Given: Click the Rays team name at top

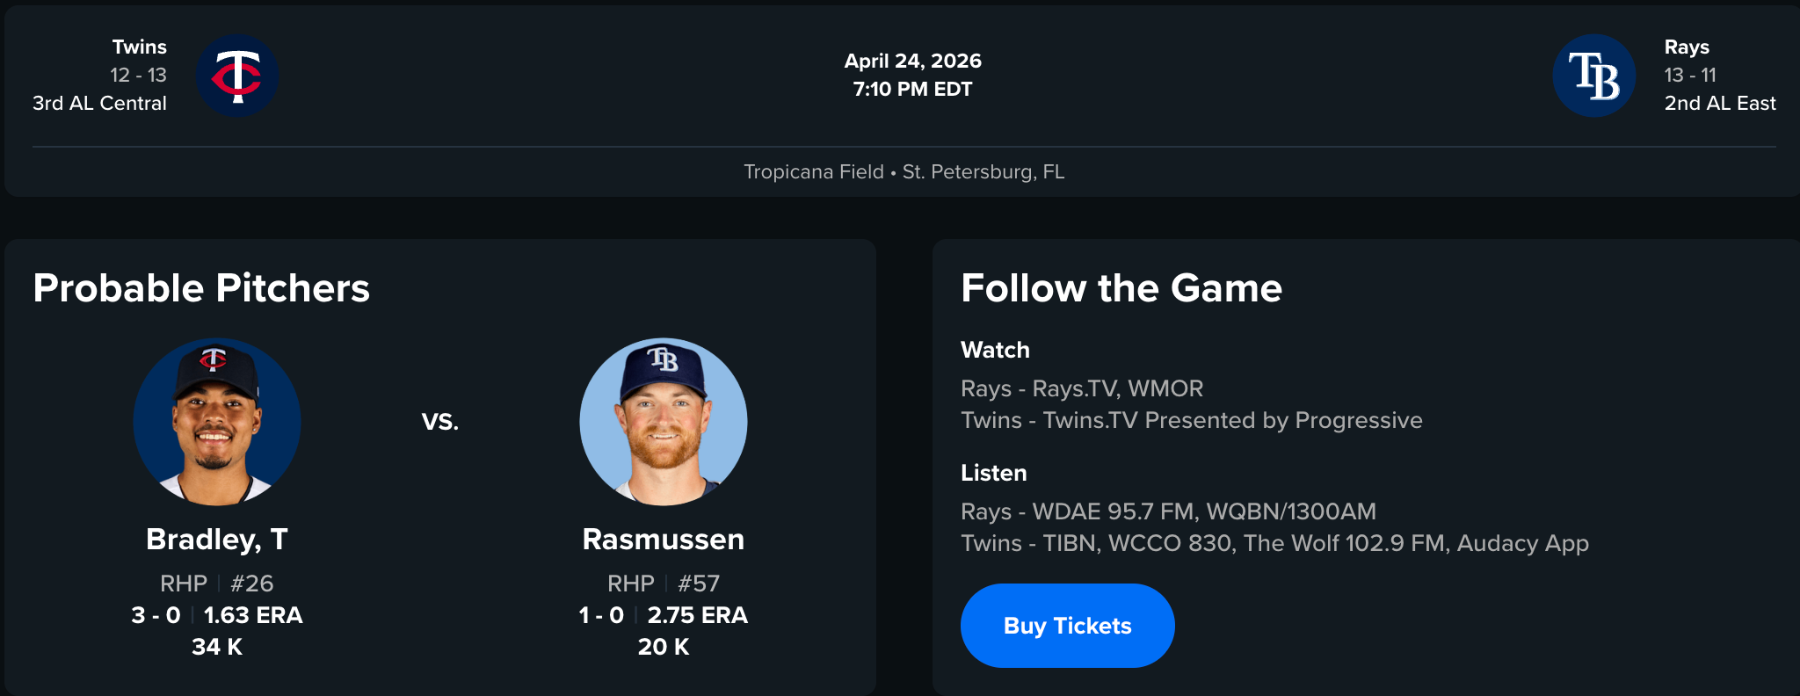Looking at the screenshot, I should (1686, 47).
